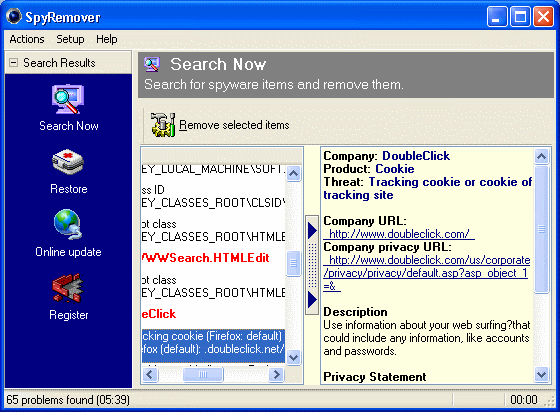This screenshot has height=412, width=560.
Task: Open the Register brick wall icon
Action: 68,288
